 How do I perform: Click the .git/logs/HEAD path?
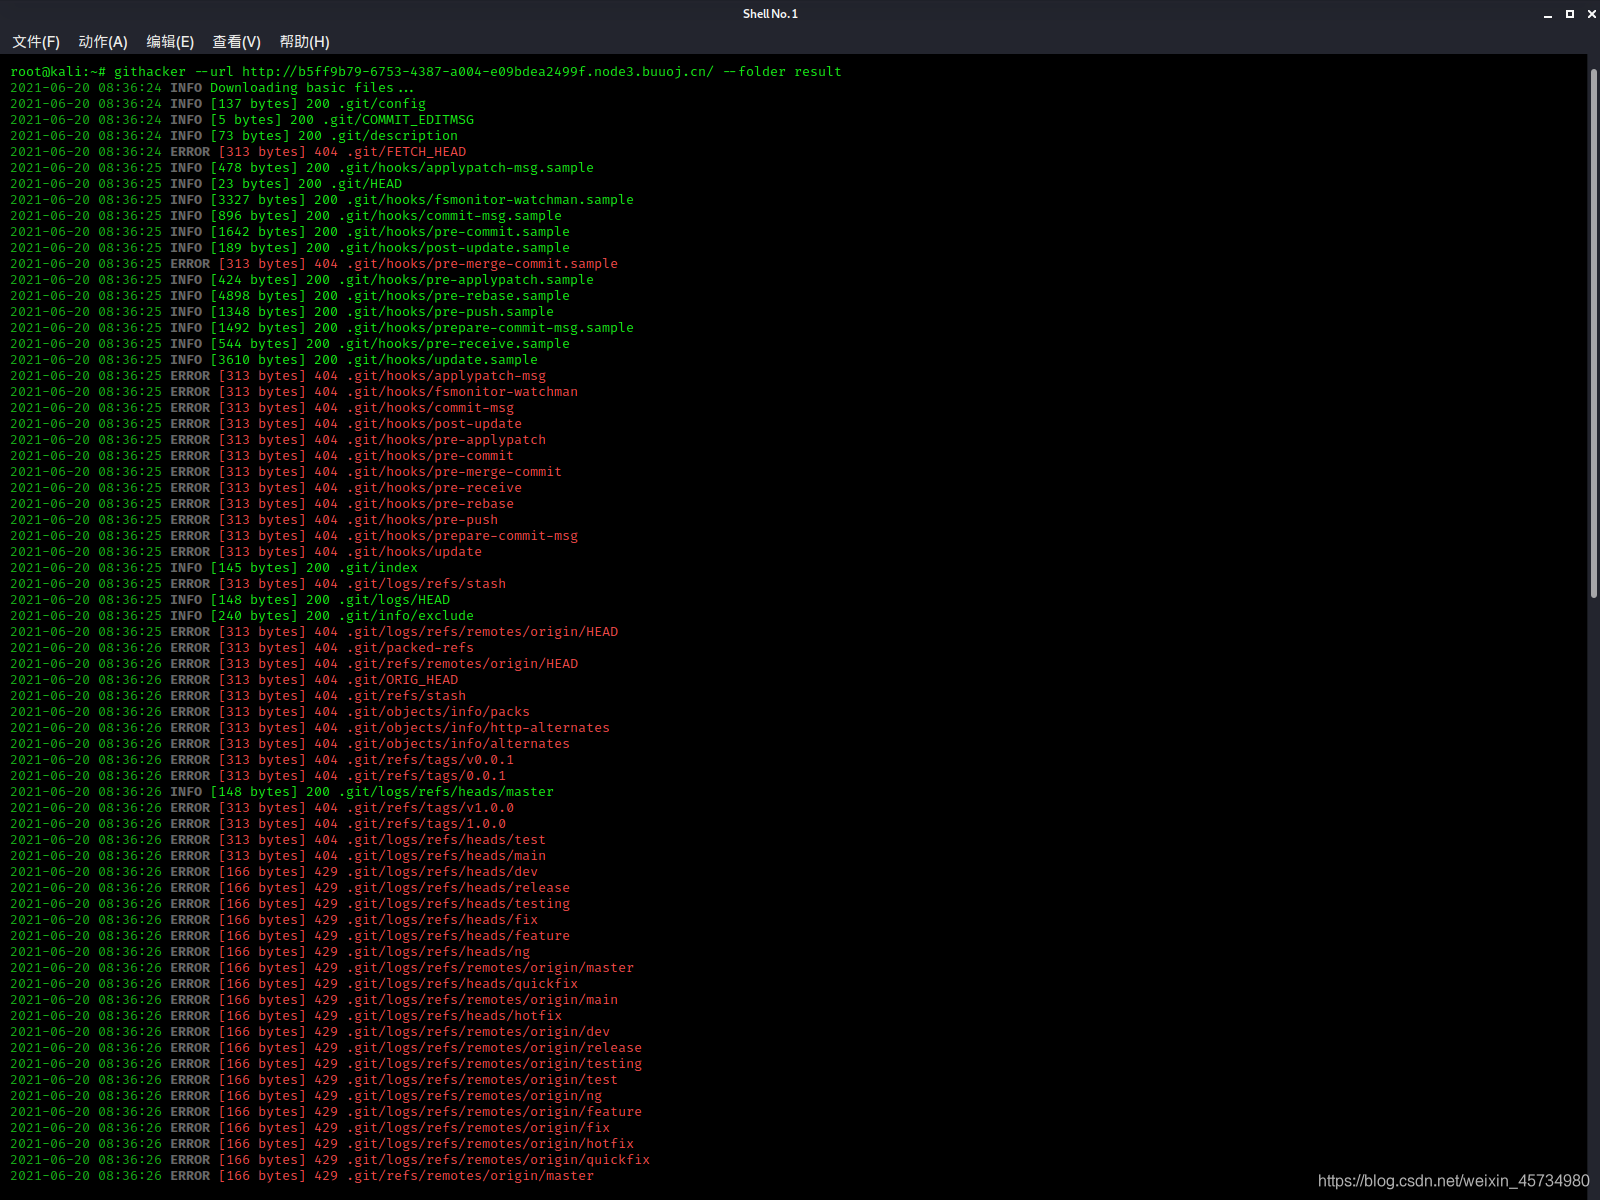click(x=394, y=600)
